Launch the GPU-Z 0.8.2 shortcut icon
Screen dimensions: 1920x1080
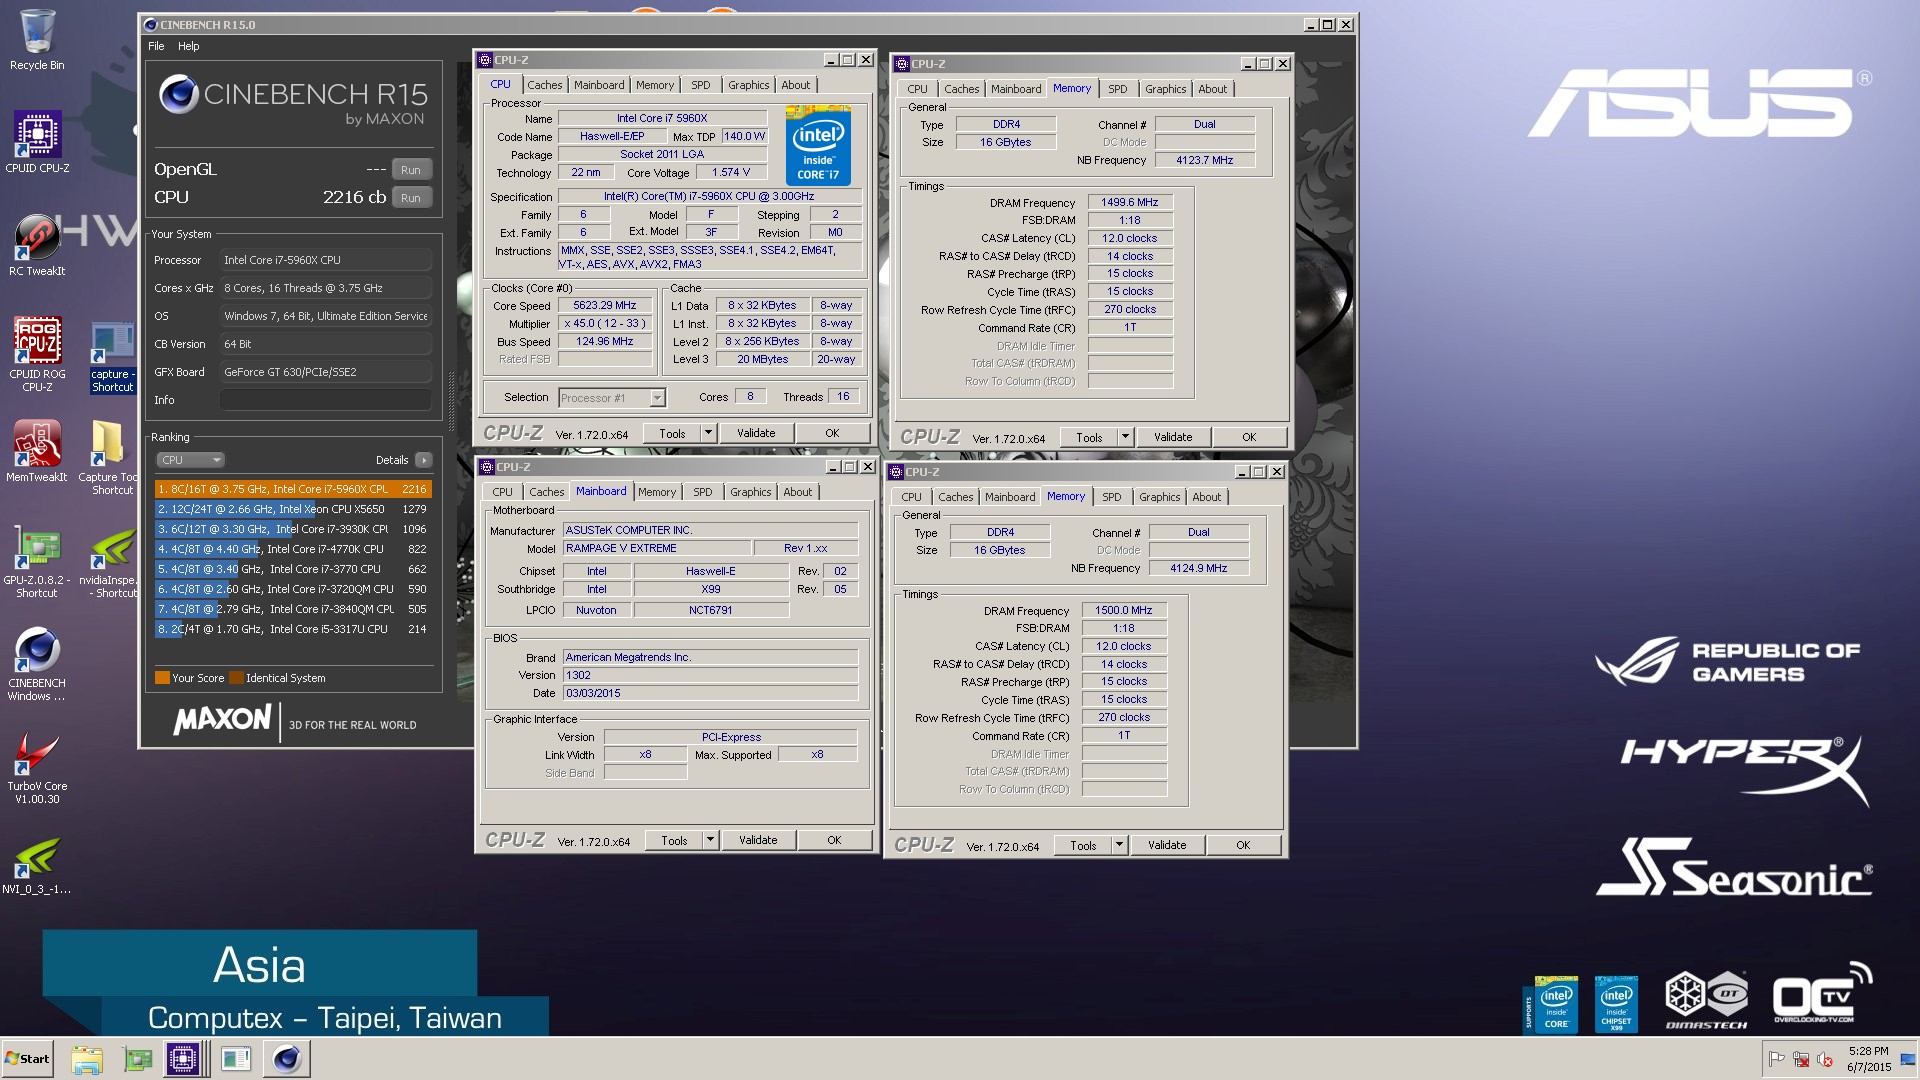tap(37, 562)
